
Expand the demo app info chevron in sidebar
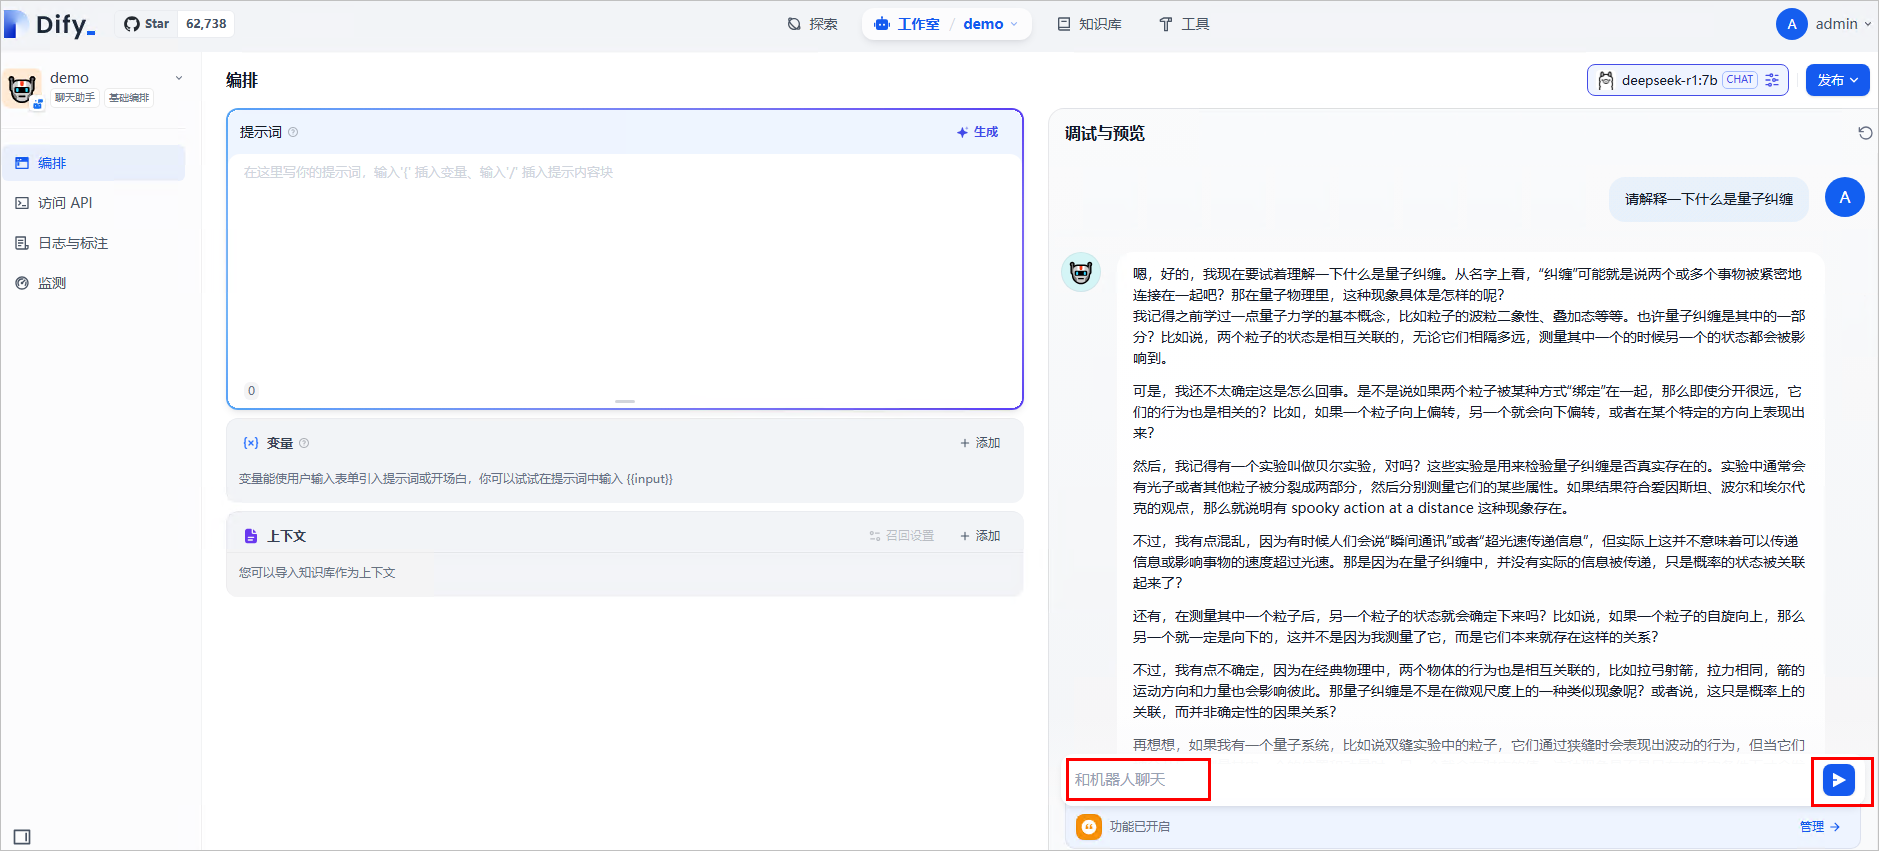point(179,78)
